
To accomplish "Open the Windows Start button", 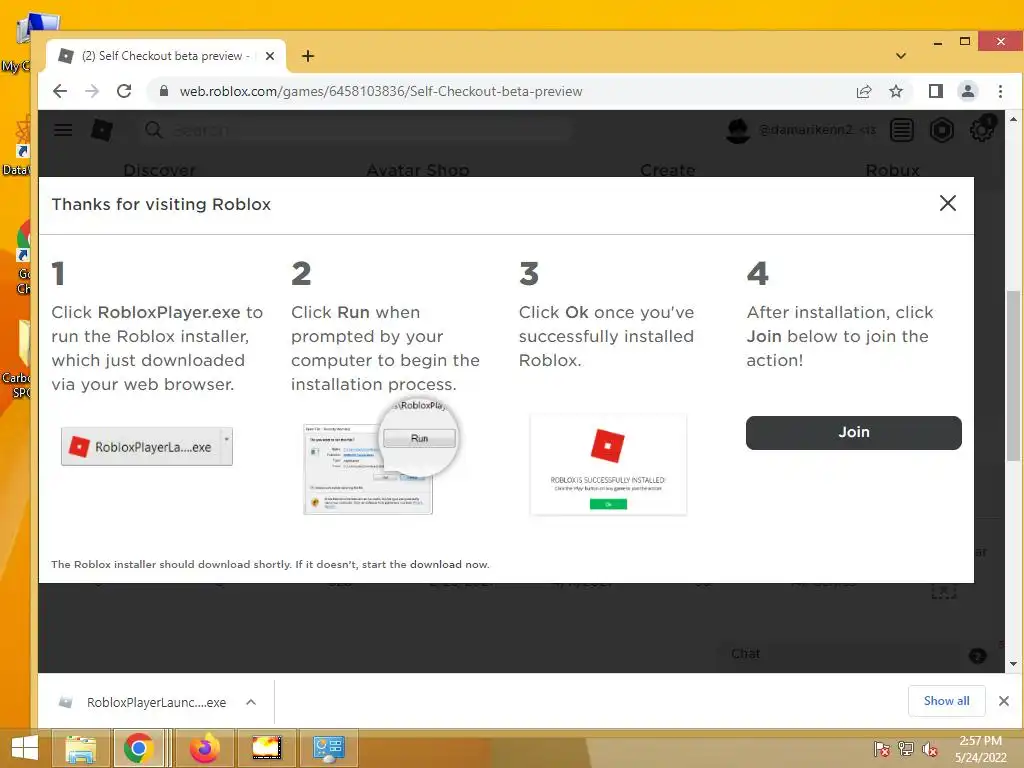I will (24, 748).
